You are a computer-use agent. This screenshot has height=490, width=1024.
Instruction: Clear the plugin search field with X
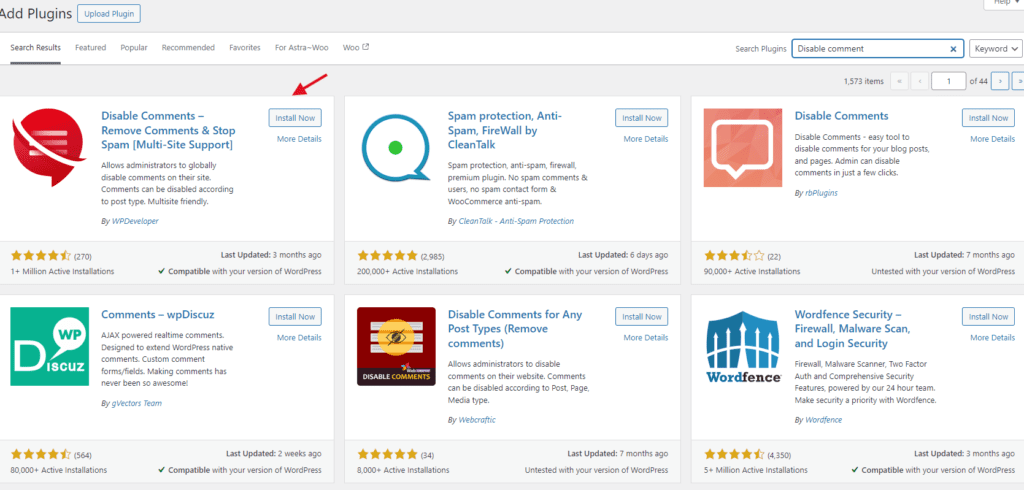pos(953,48)
